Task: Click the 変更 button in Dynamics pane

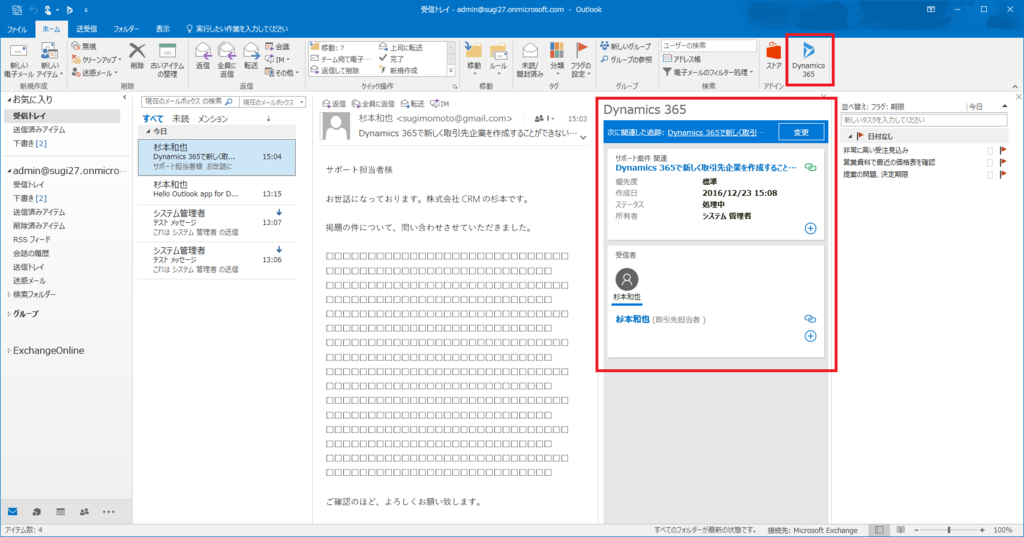Action: 801,132
